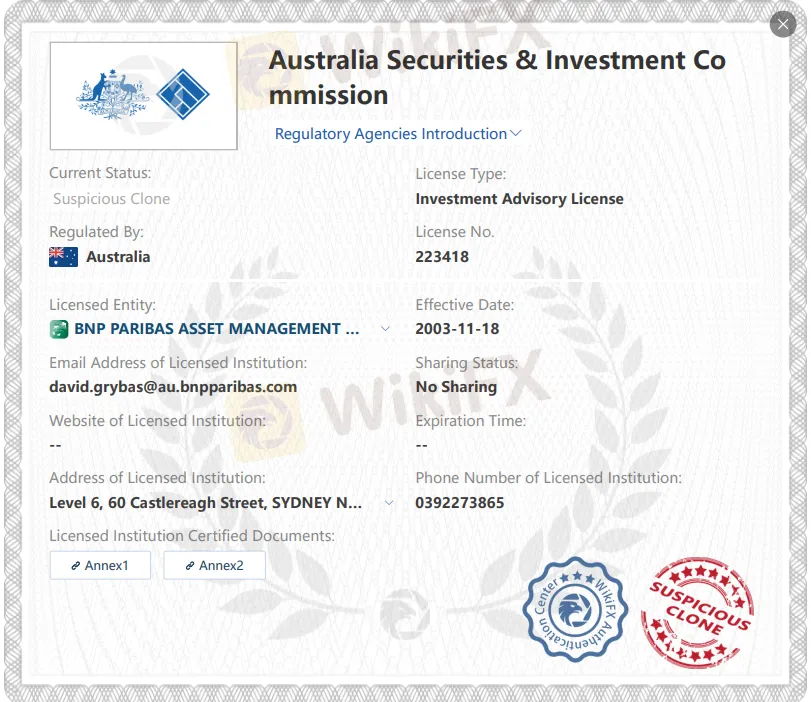This screenshot has width=811, height=702.
Task: Select the license number 223418
Action: [442, 257]
